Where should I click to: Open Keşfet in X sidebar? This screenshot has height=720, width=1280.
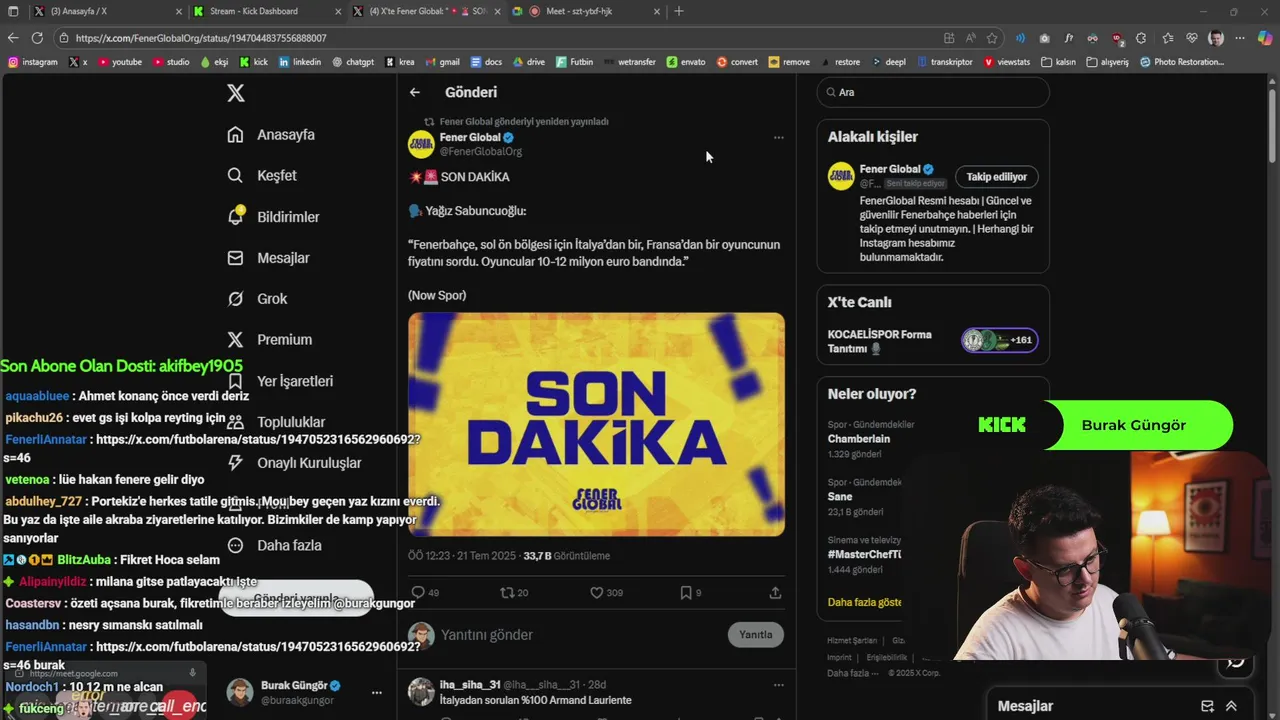pos(262,176)
